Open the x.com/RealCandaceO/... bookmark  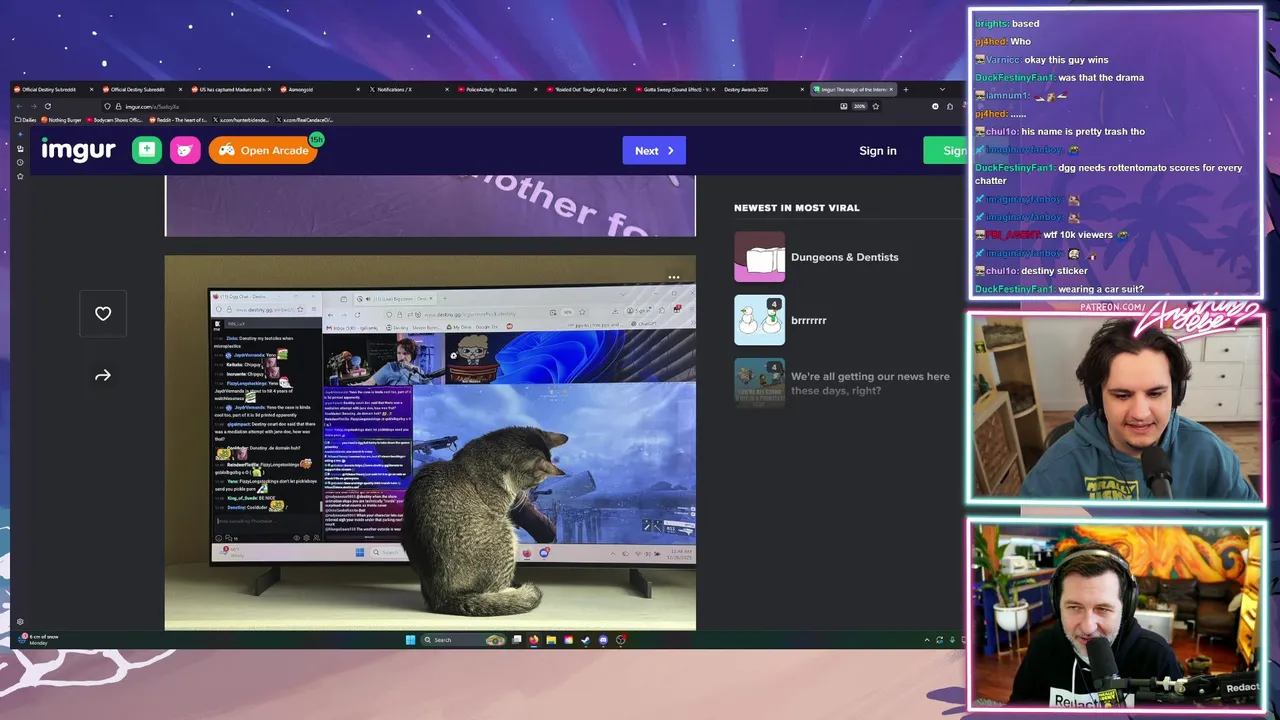coord(305,120)
